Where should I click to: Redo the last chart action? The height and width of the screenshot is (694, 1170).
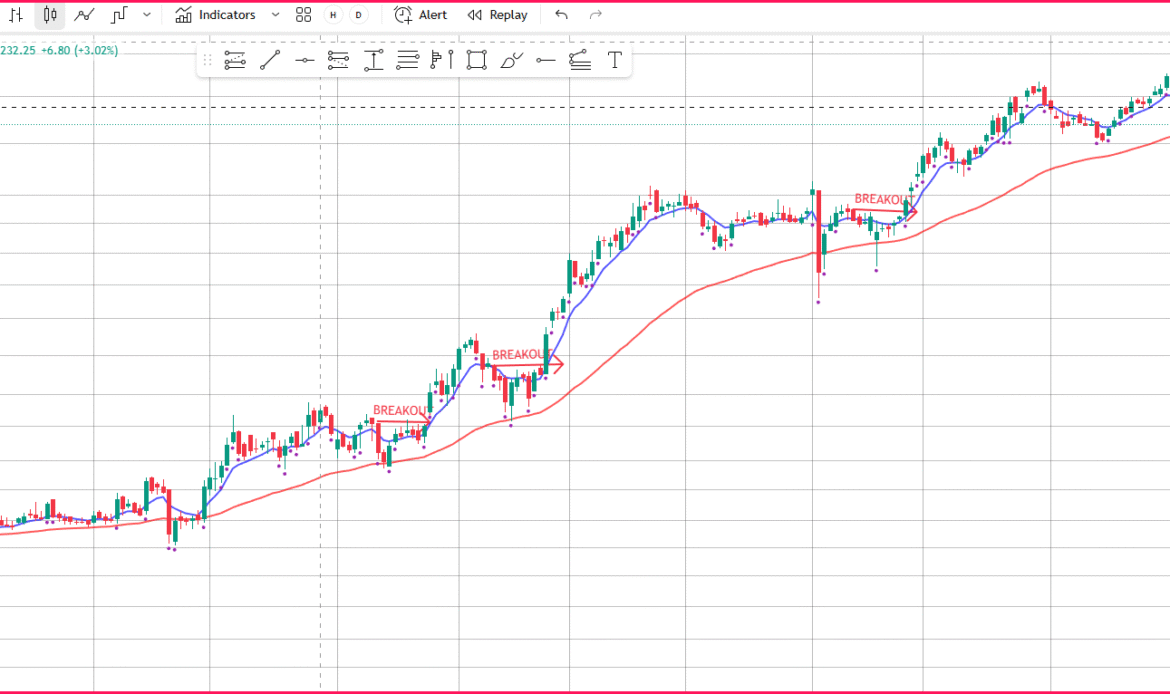point(596,15)
